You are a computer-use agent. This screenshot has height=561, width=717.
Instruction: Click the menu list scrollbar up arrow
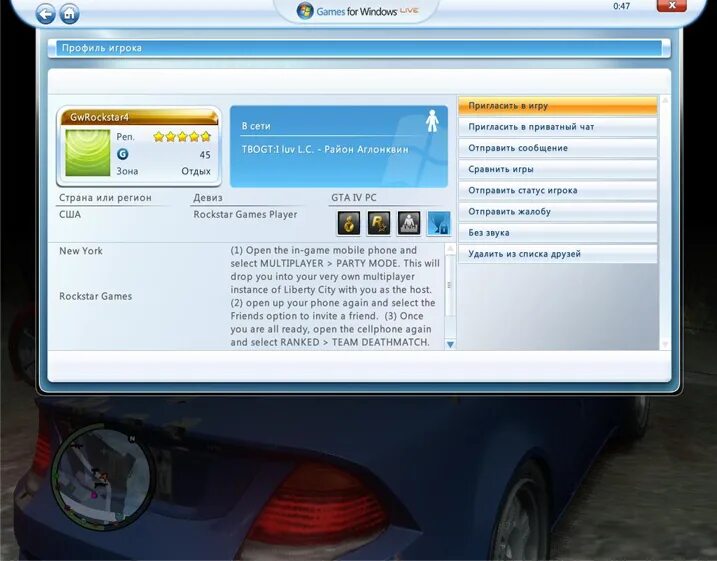pyautogui.click(x=665, y=100)
